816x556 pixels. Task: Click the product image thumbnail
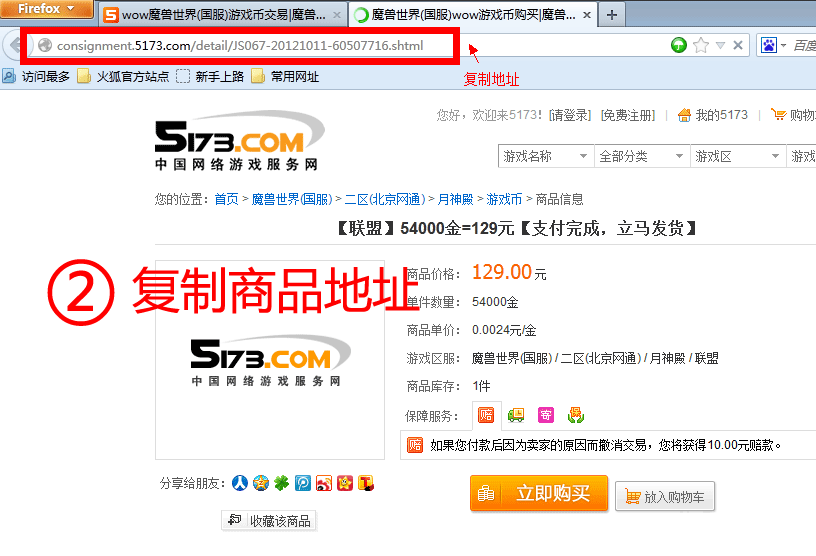click(270, 360)
